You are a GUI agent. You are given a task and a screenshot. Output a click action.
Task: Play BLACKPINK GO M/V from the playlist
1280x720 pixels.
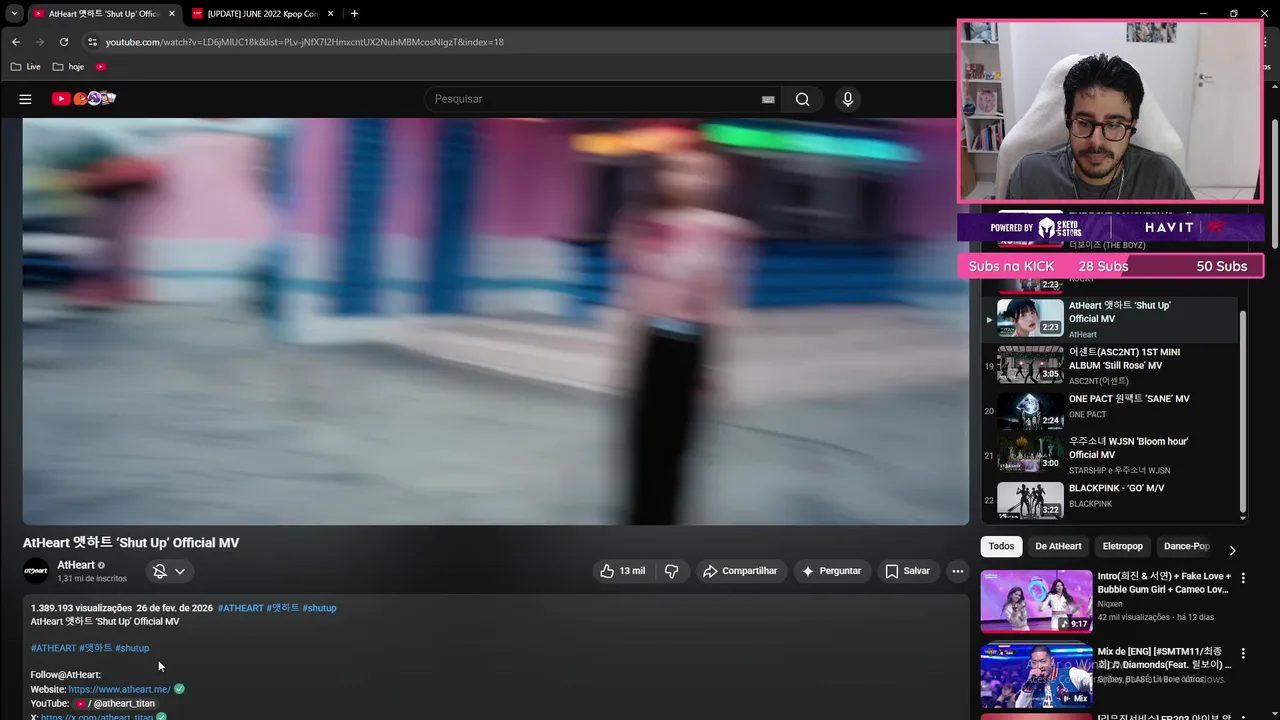pyautogui.click(x=1112, y=499)
